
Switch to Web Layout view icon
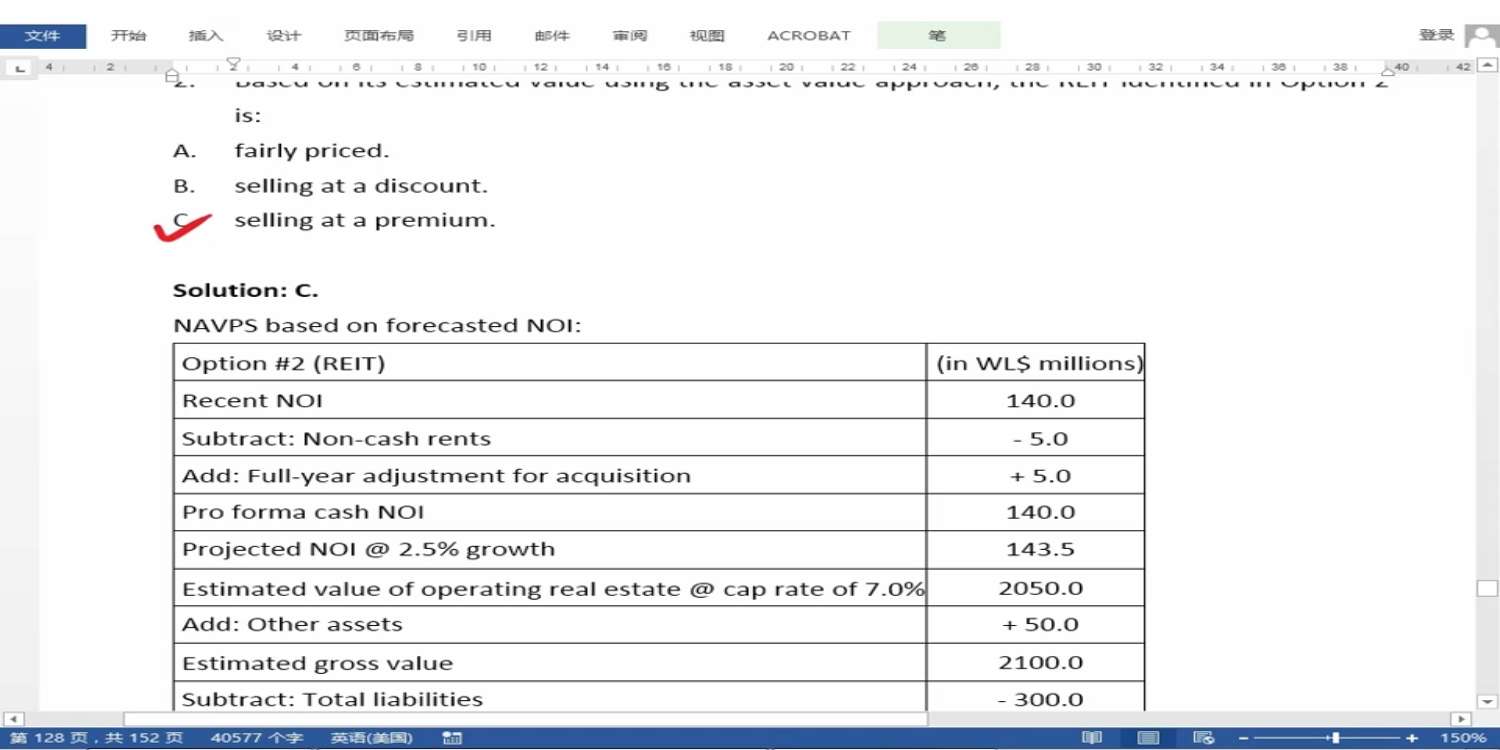1204,738
